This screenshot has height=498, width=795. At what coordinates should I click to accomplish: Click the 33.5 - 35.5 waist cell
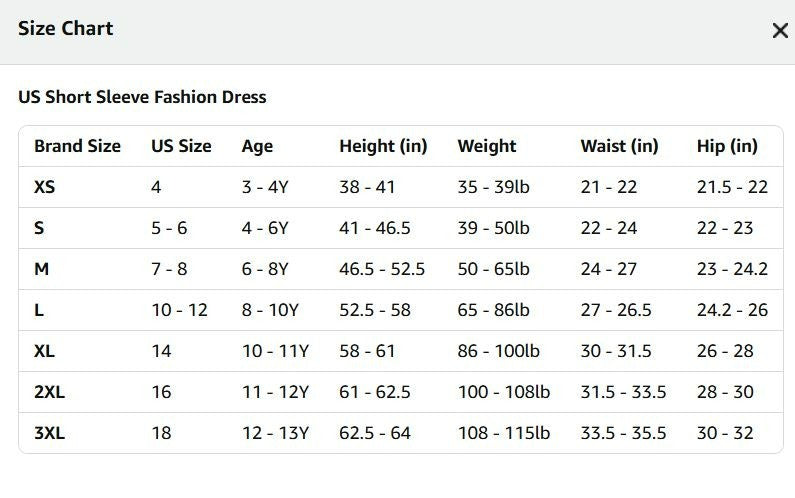[x=623, y=433]
